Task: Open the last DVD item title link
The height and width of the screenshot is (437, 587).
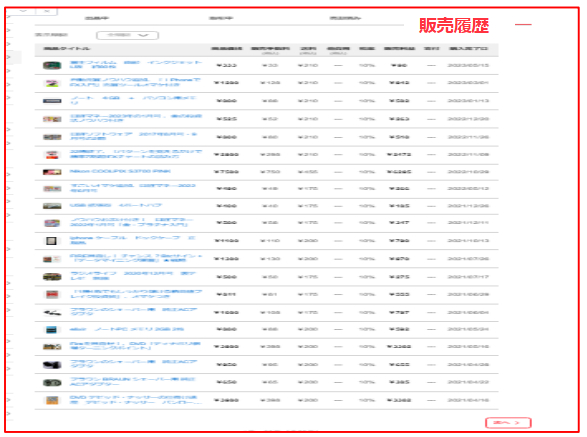Action: point(136,400)
